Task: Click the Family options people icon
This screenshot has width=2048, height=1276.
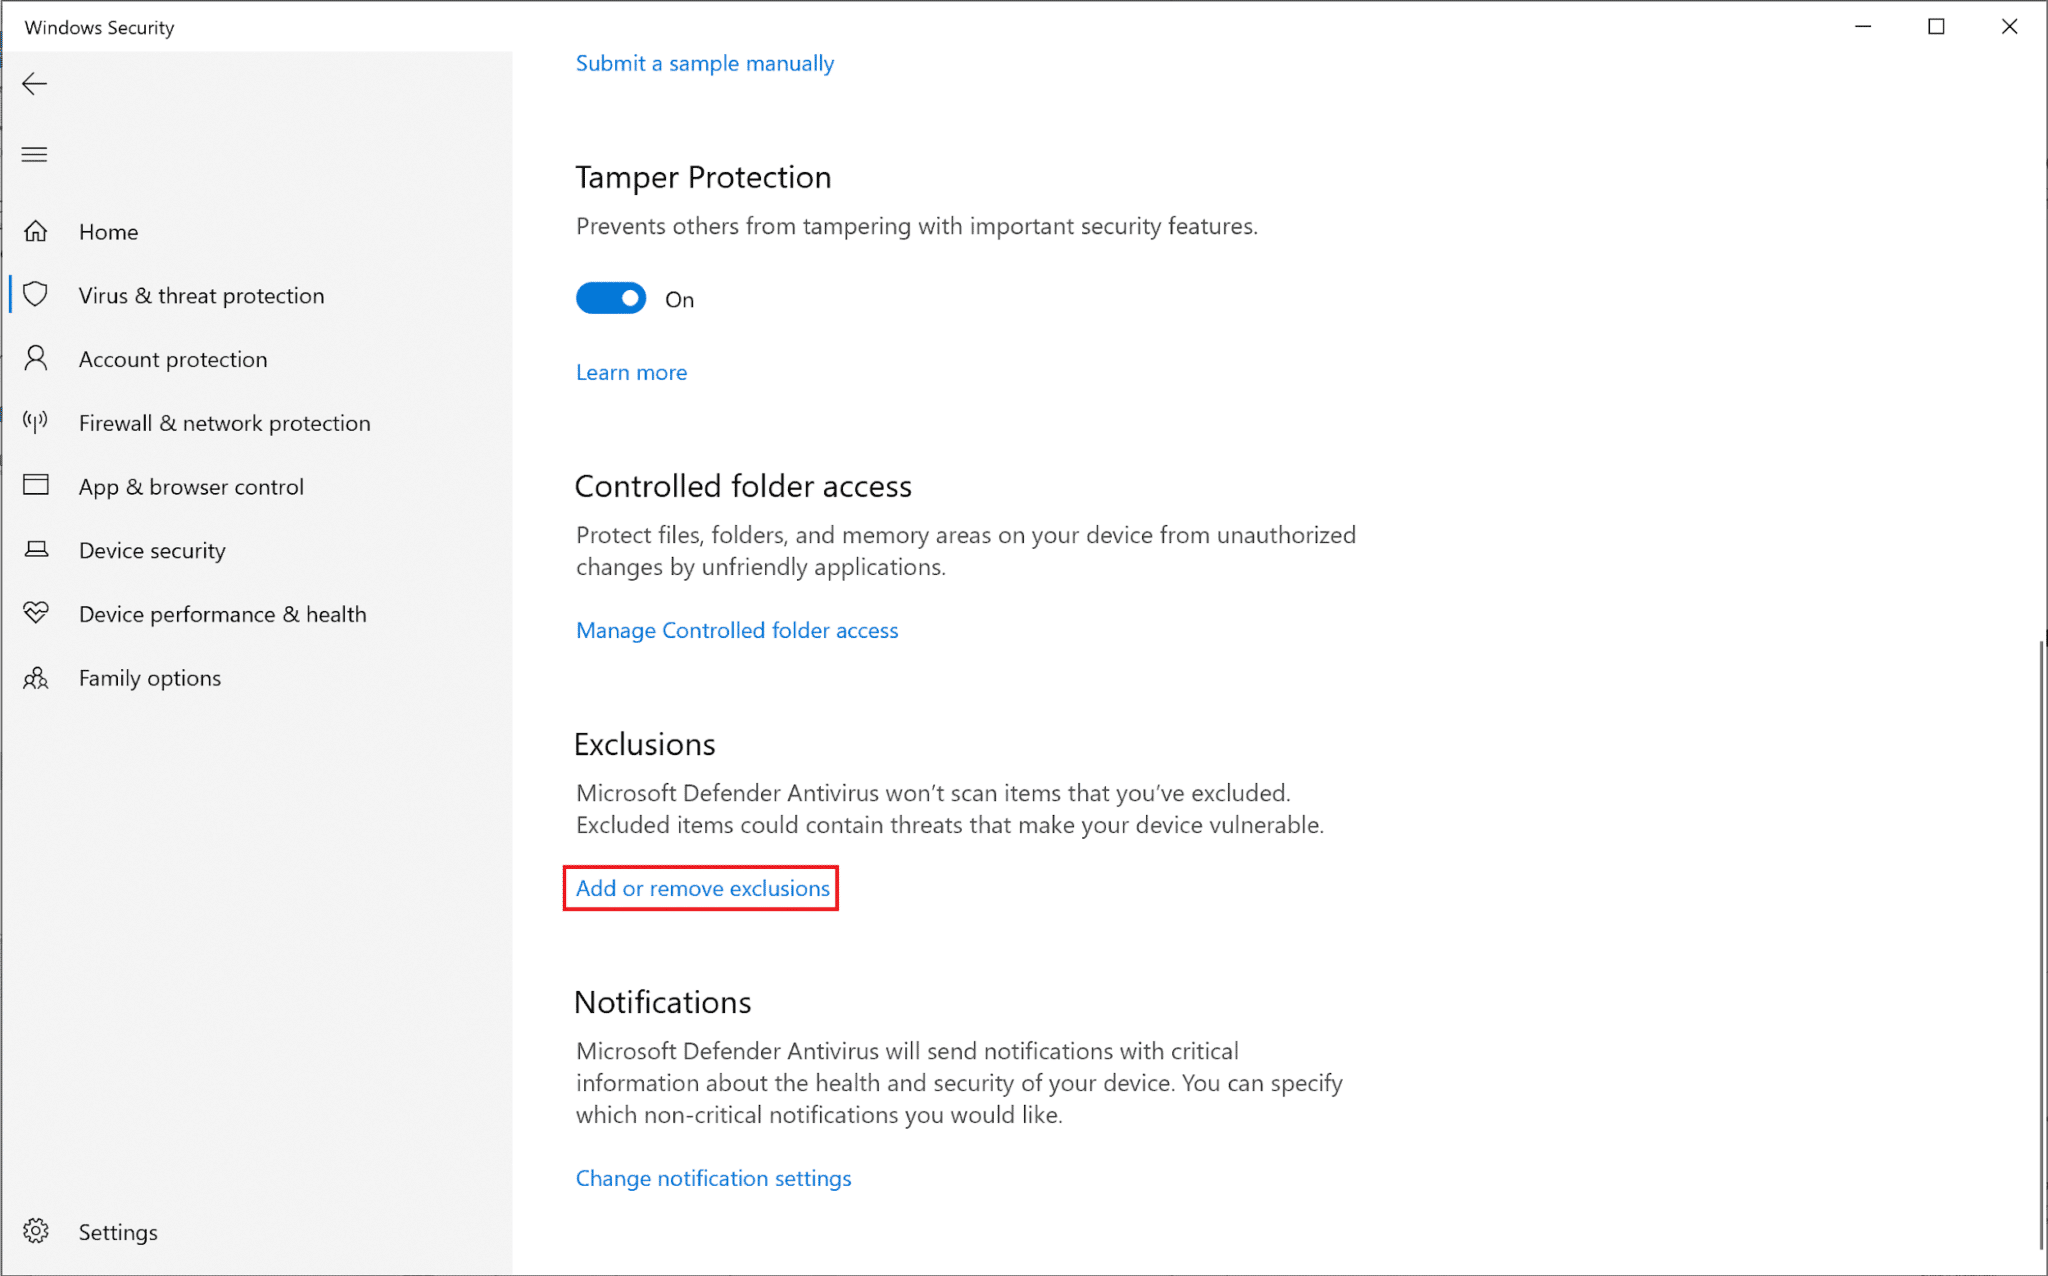Action: pyautogui.click(x=36, y=678)
